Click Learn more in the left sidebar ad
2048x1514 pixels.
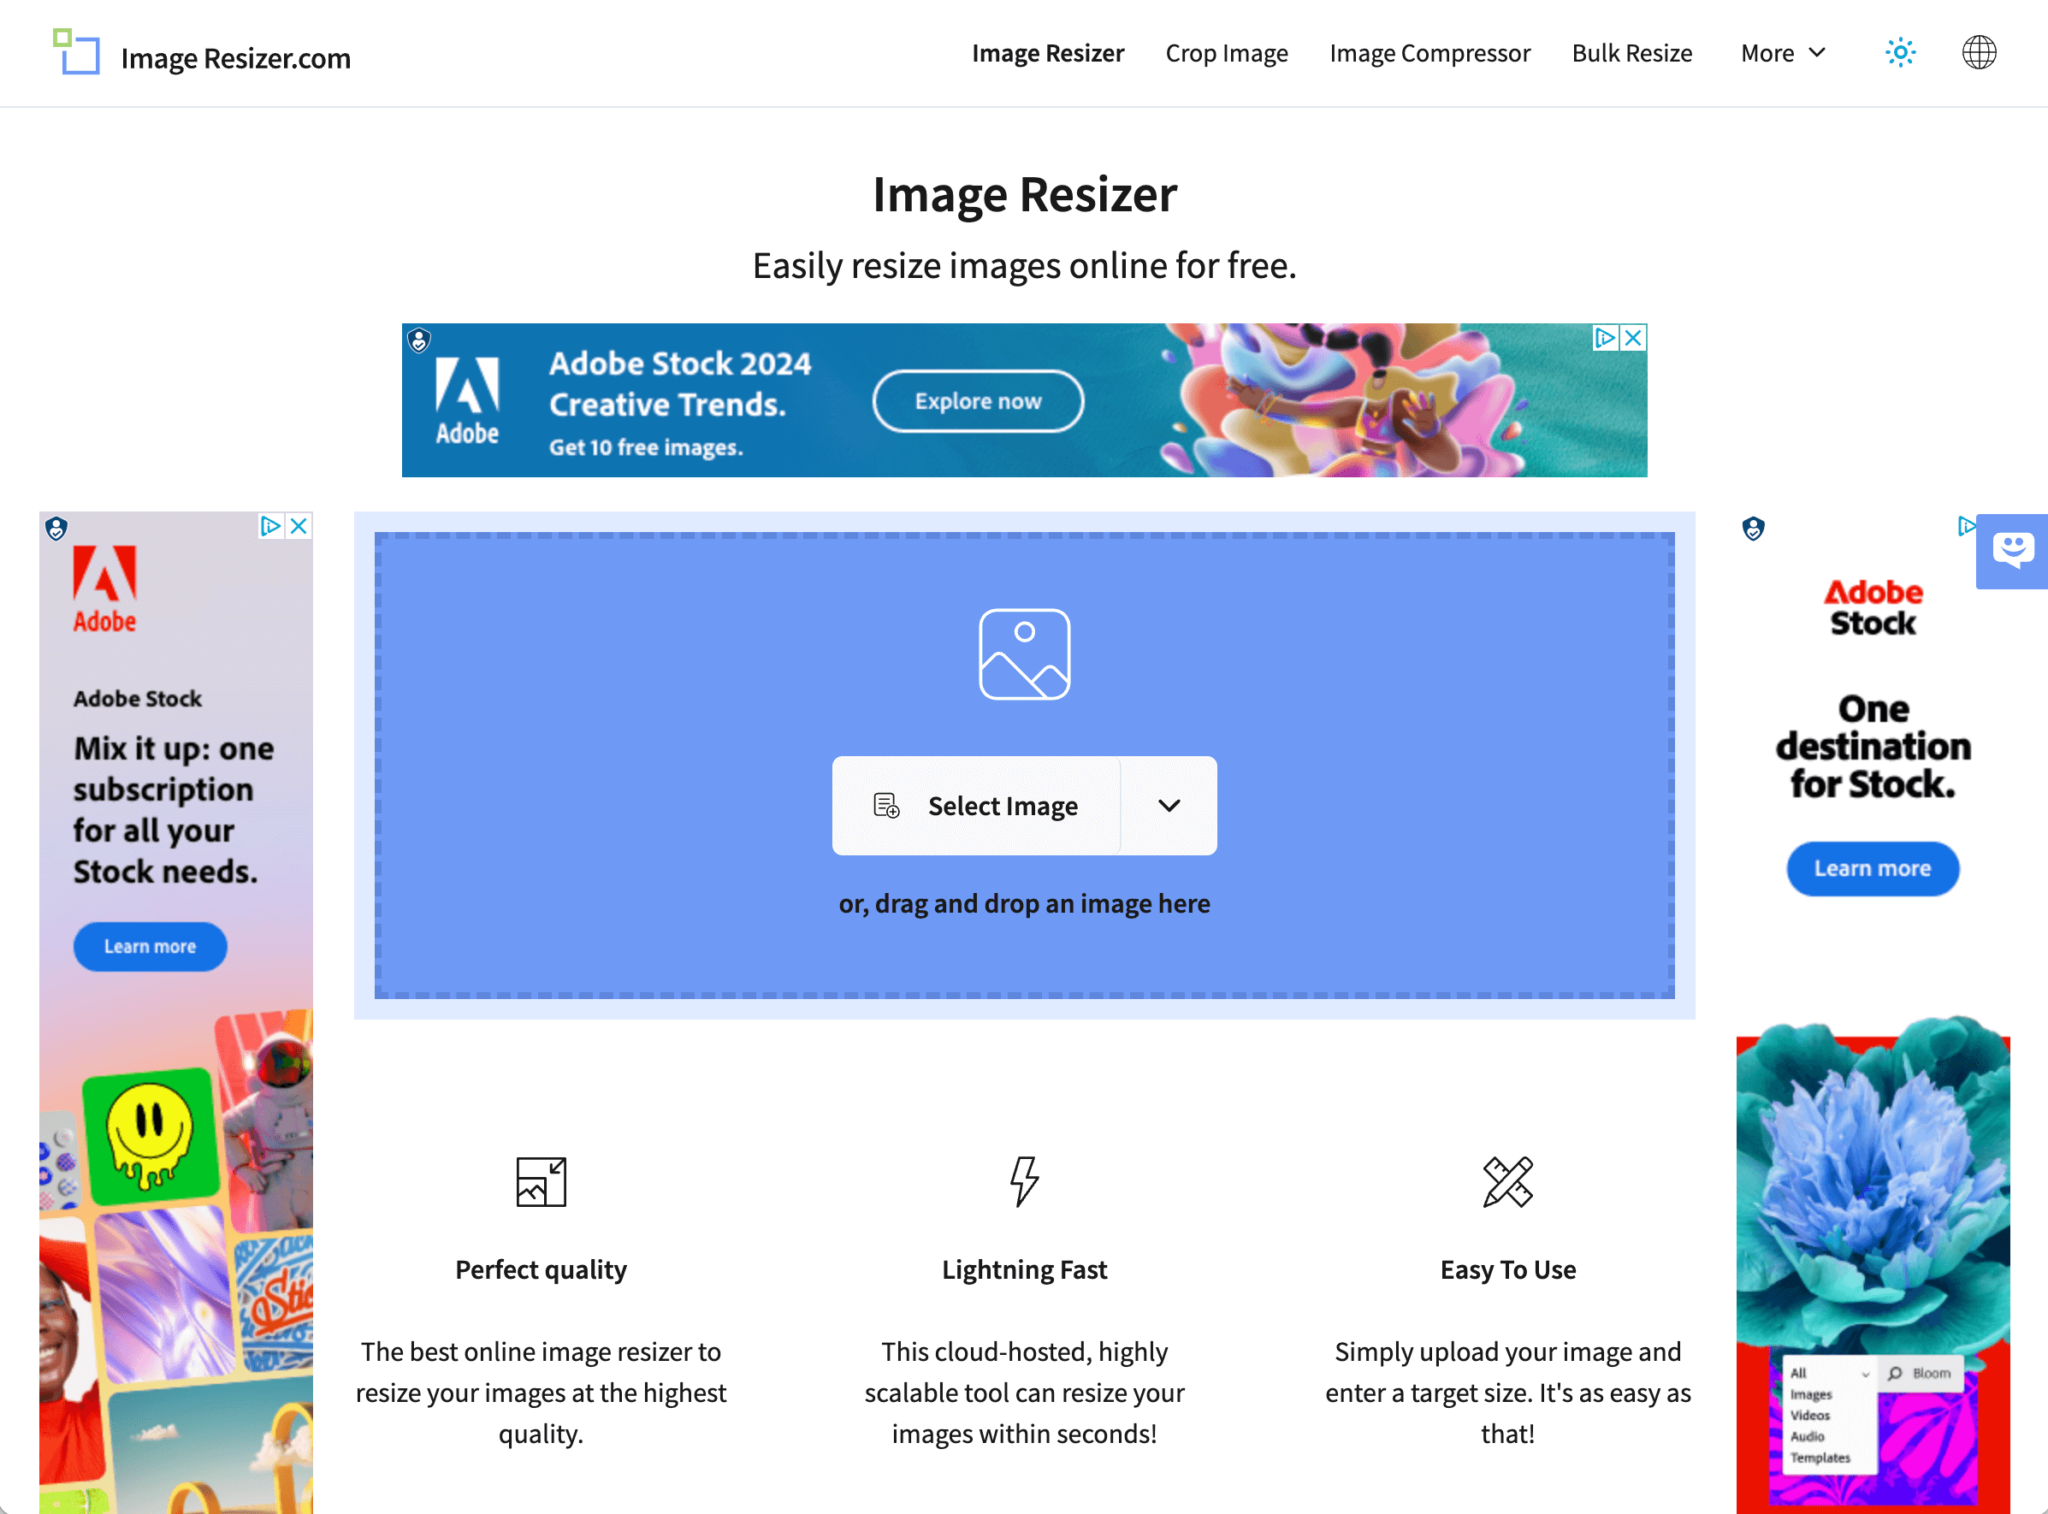point(149,946)
